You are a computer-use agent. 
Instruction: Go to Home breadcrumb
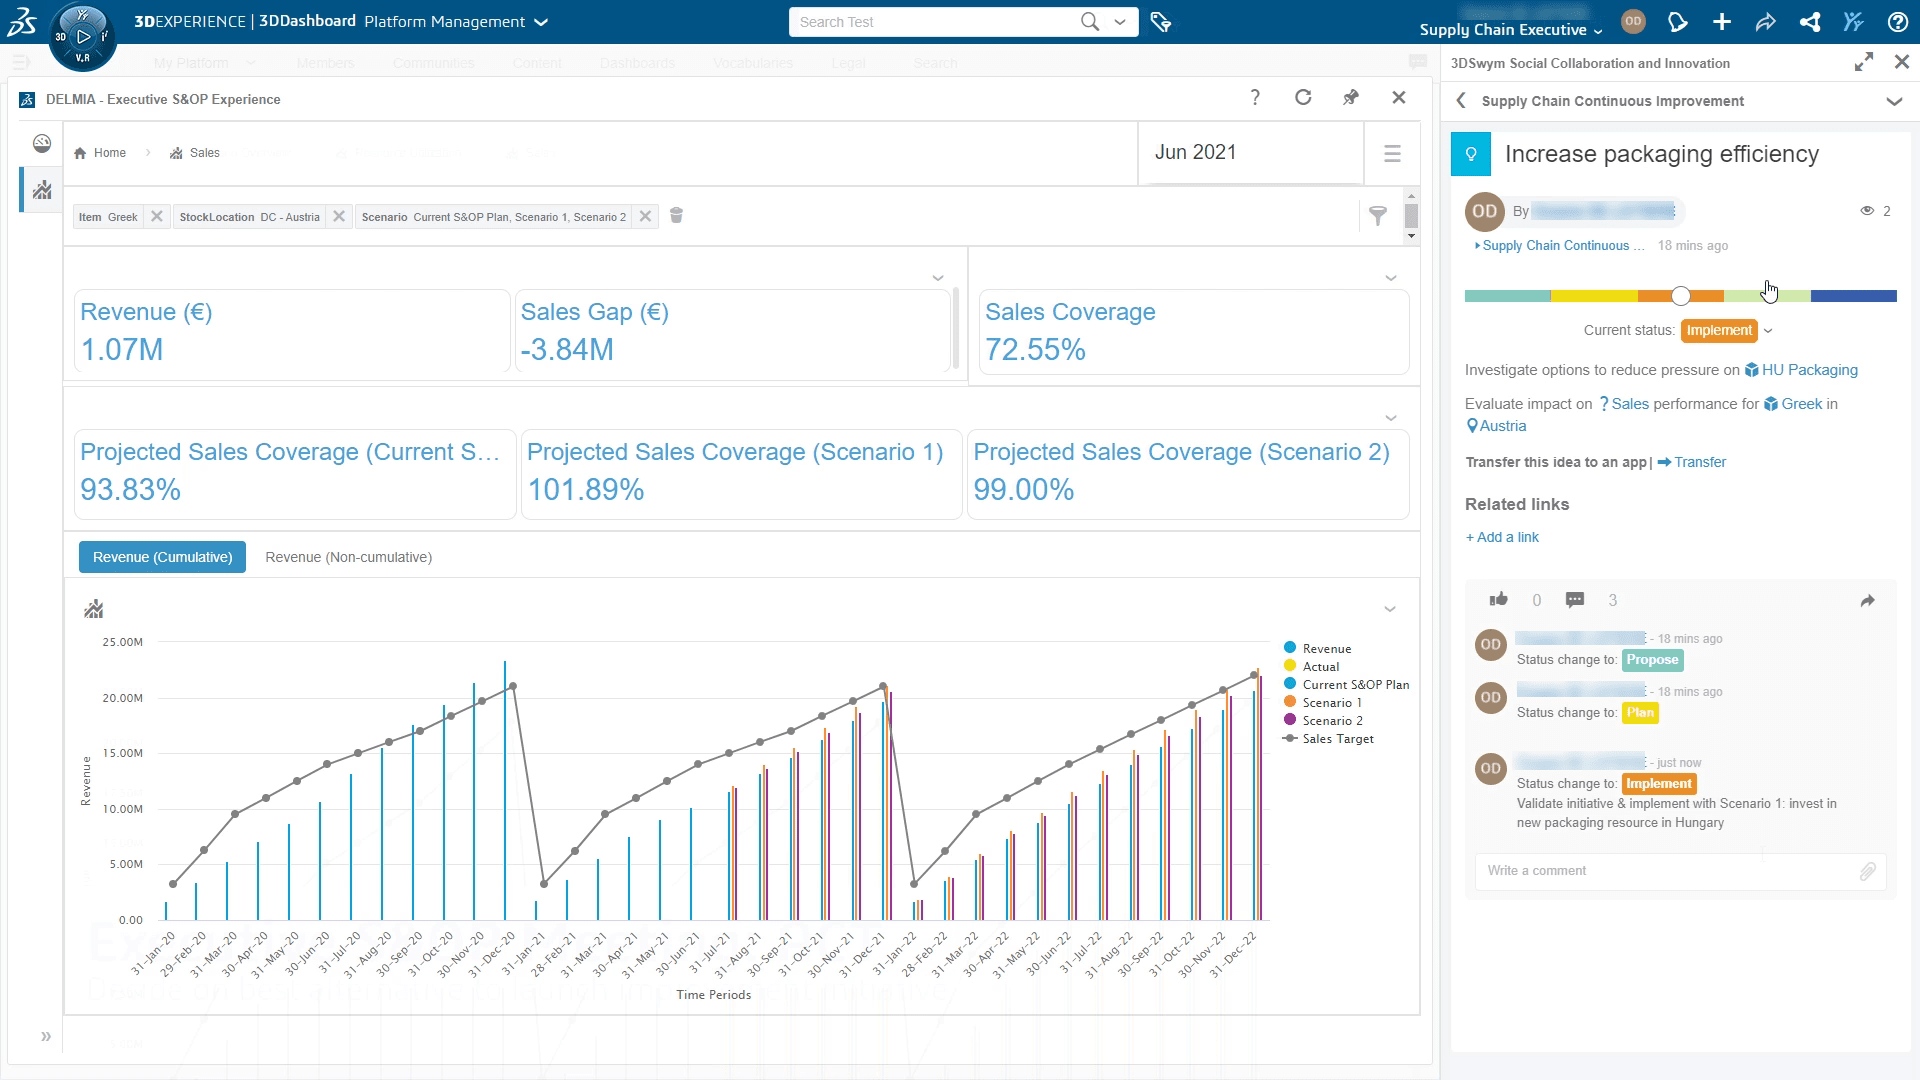pyautogui.click(x=100, y=153)
